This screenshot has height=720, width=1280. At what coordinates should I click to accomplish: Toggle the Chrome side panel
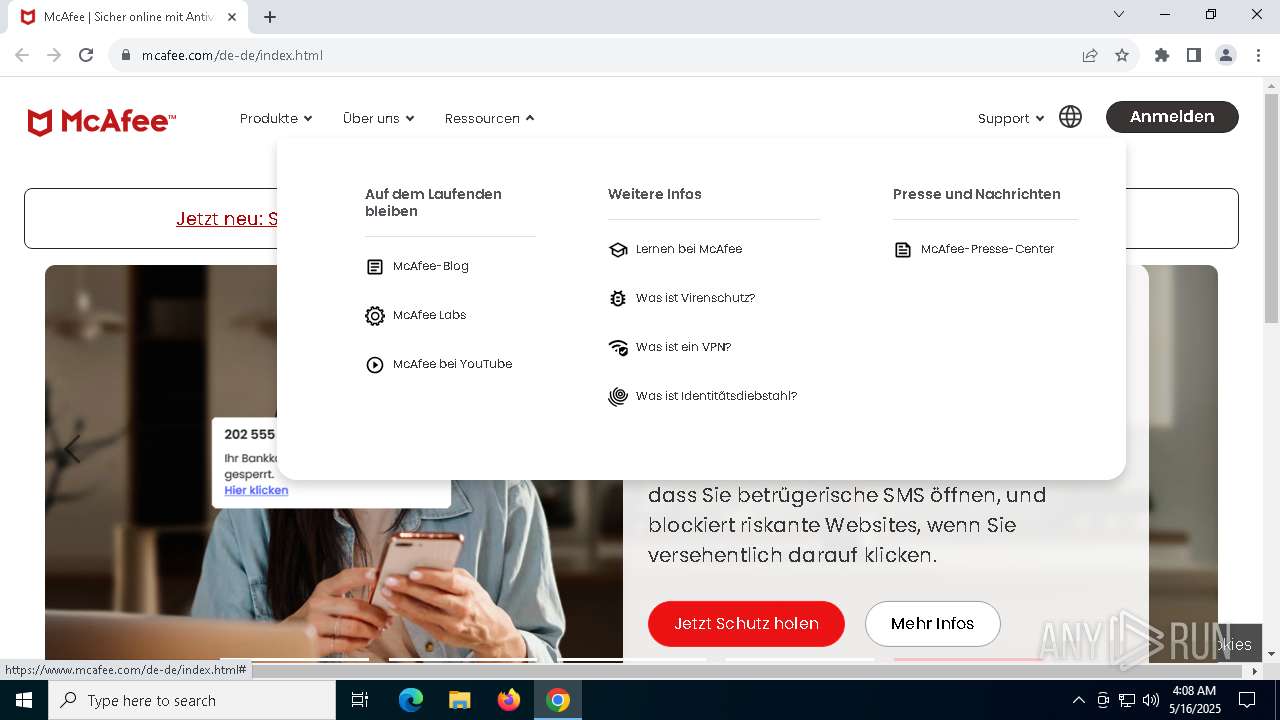pyautogui.click(x=1194, y=55)
